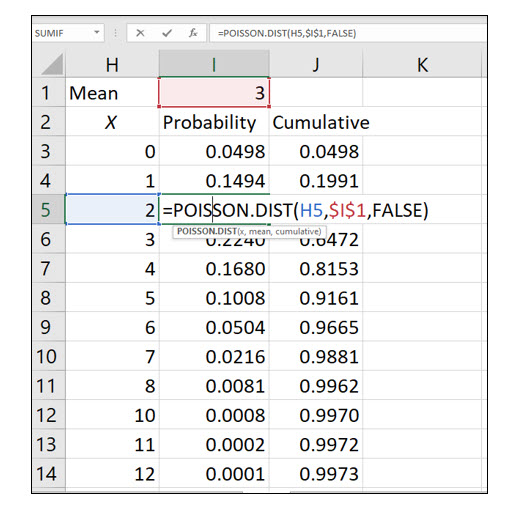Select row 1 header
Image resolution: width=510 pixels, height=510 pixels.
click(x=49, y=92)
